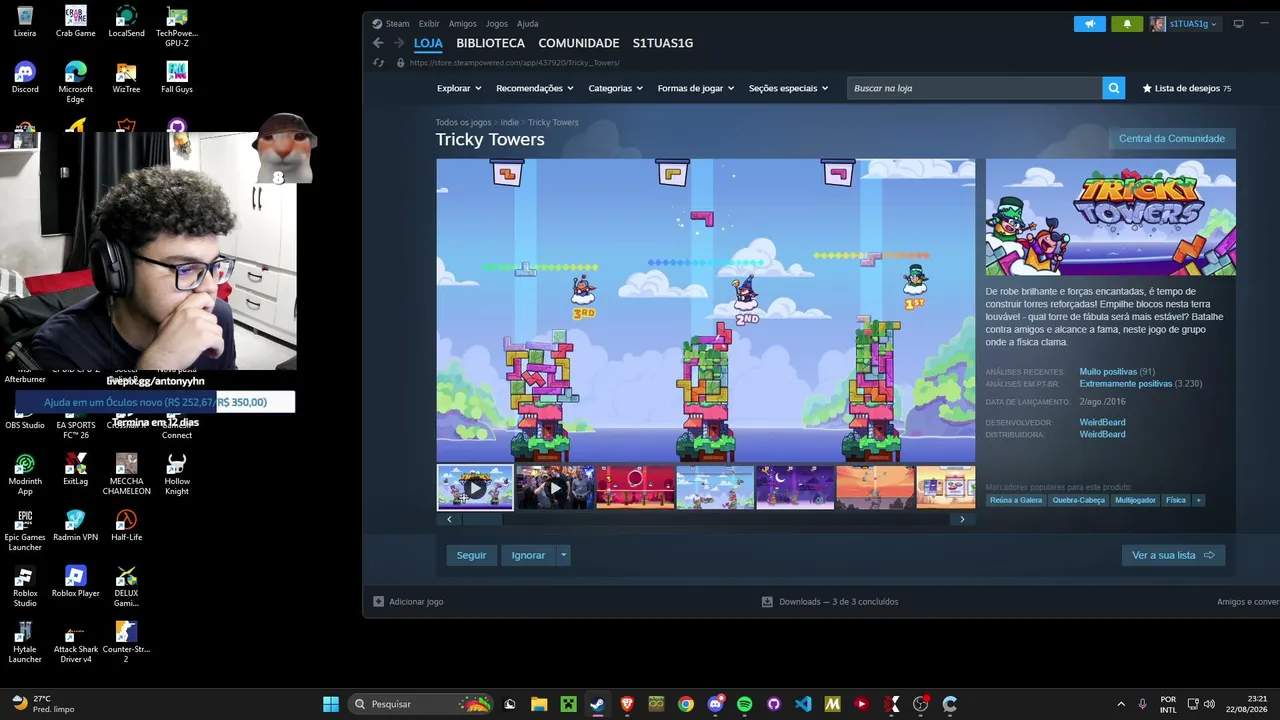Click the screenshot strip horizontal scrollbar handle
The image size is (1280, 720).
[x=482, y=519]
